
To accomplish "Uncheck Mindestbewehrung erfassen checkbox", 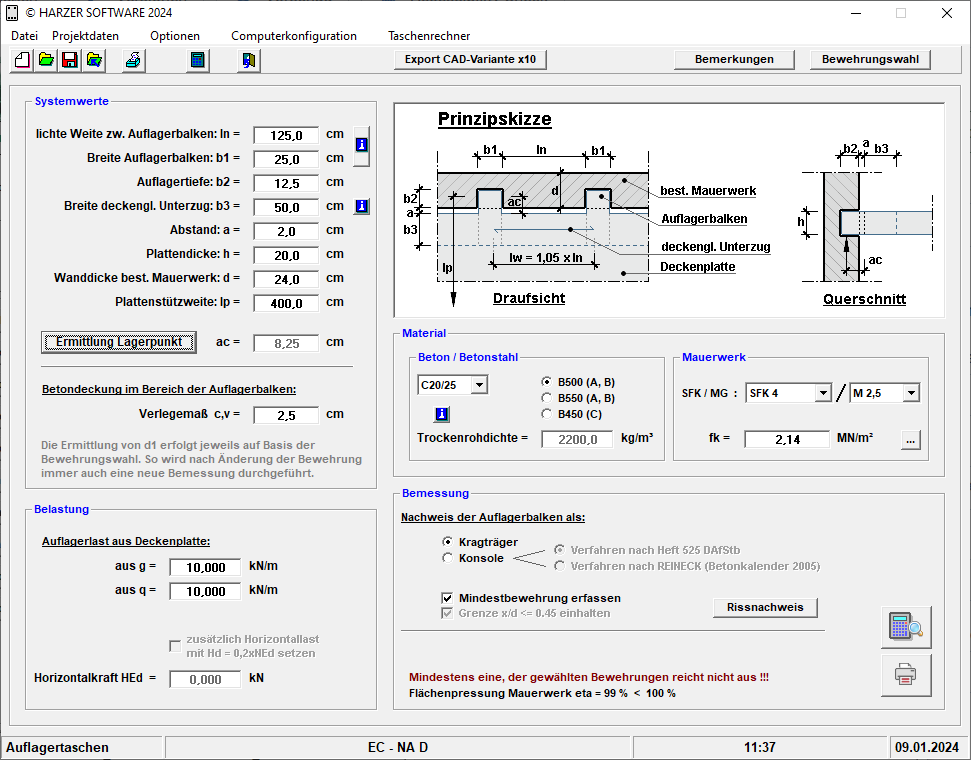I will pos(448,598).
